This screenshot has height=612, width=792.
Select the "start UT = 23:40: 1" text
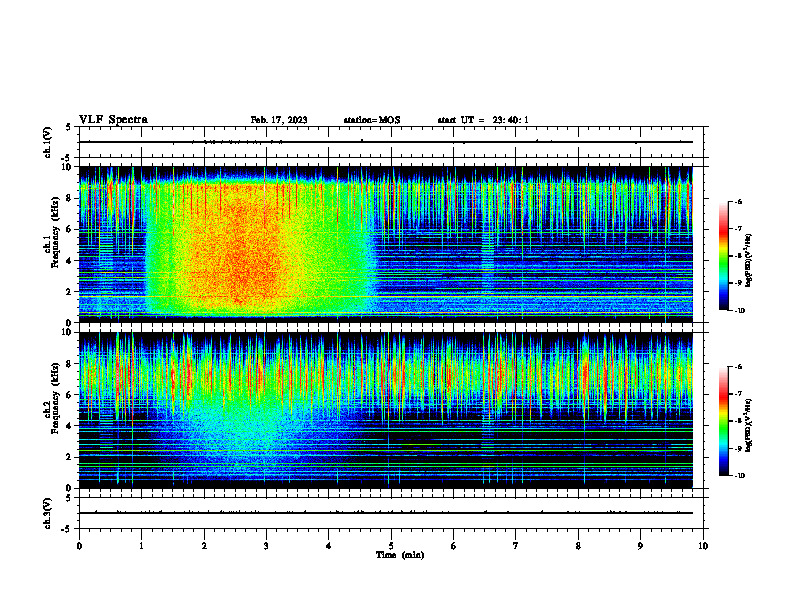pyautogui.click(x=483, y=120)
